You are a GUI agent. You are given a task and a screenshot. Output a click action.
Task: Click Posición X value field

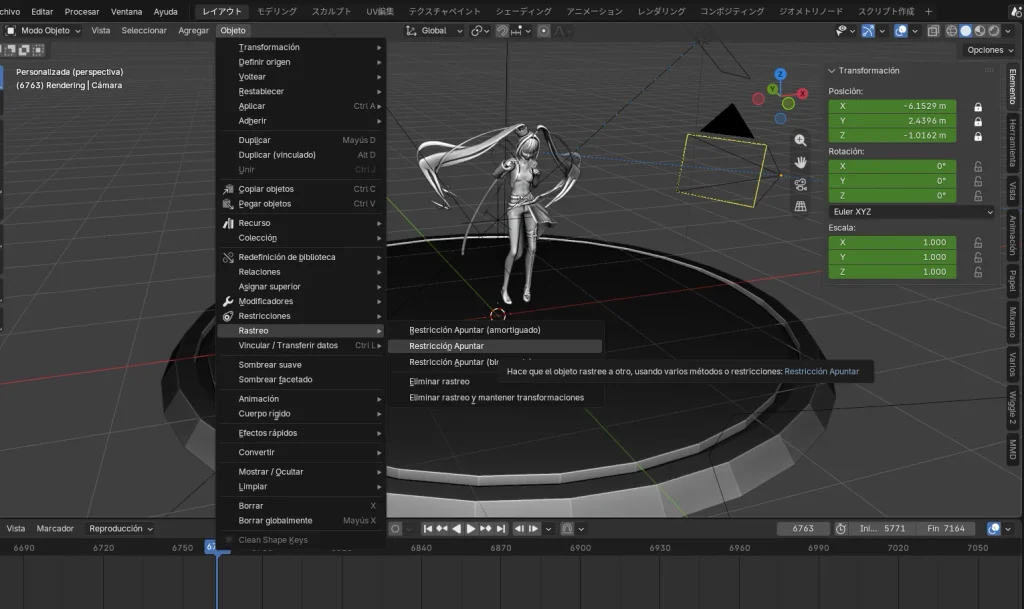[892, 106]
